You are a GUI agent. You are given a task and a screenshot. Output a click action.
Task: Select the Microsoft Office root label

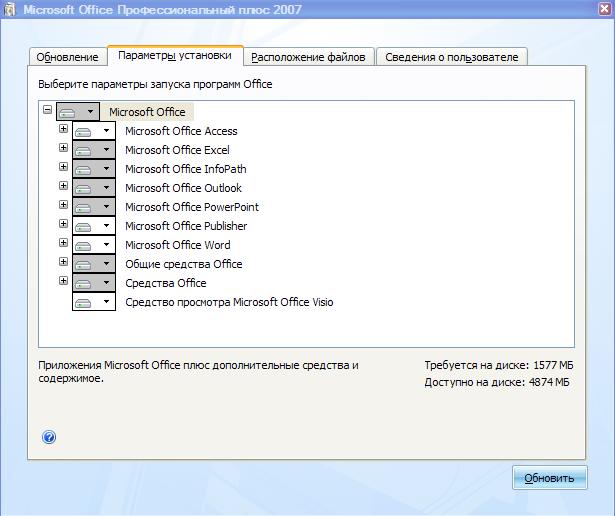point(147,112)
